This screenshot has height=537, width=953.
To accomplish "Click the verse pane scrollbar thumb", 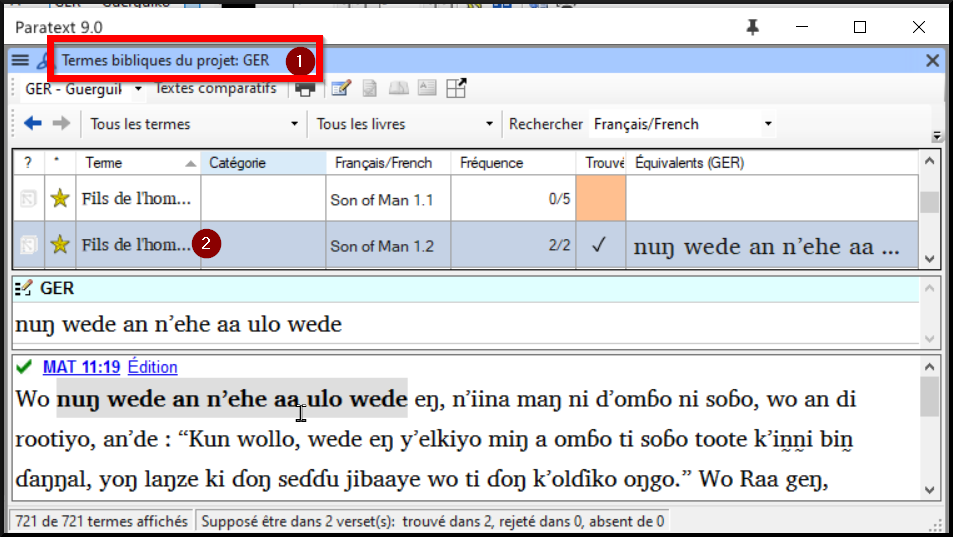I will pyautogui.click(x=929, y=397).
